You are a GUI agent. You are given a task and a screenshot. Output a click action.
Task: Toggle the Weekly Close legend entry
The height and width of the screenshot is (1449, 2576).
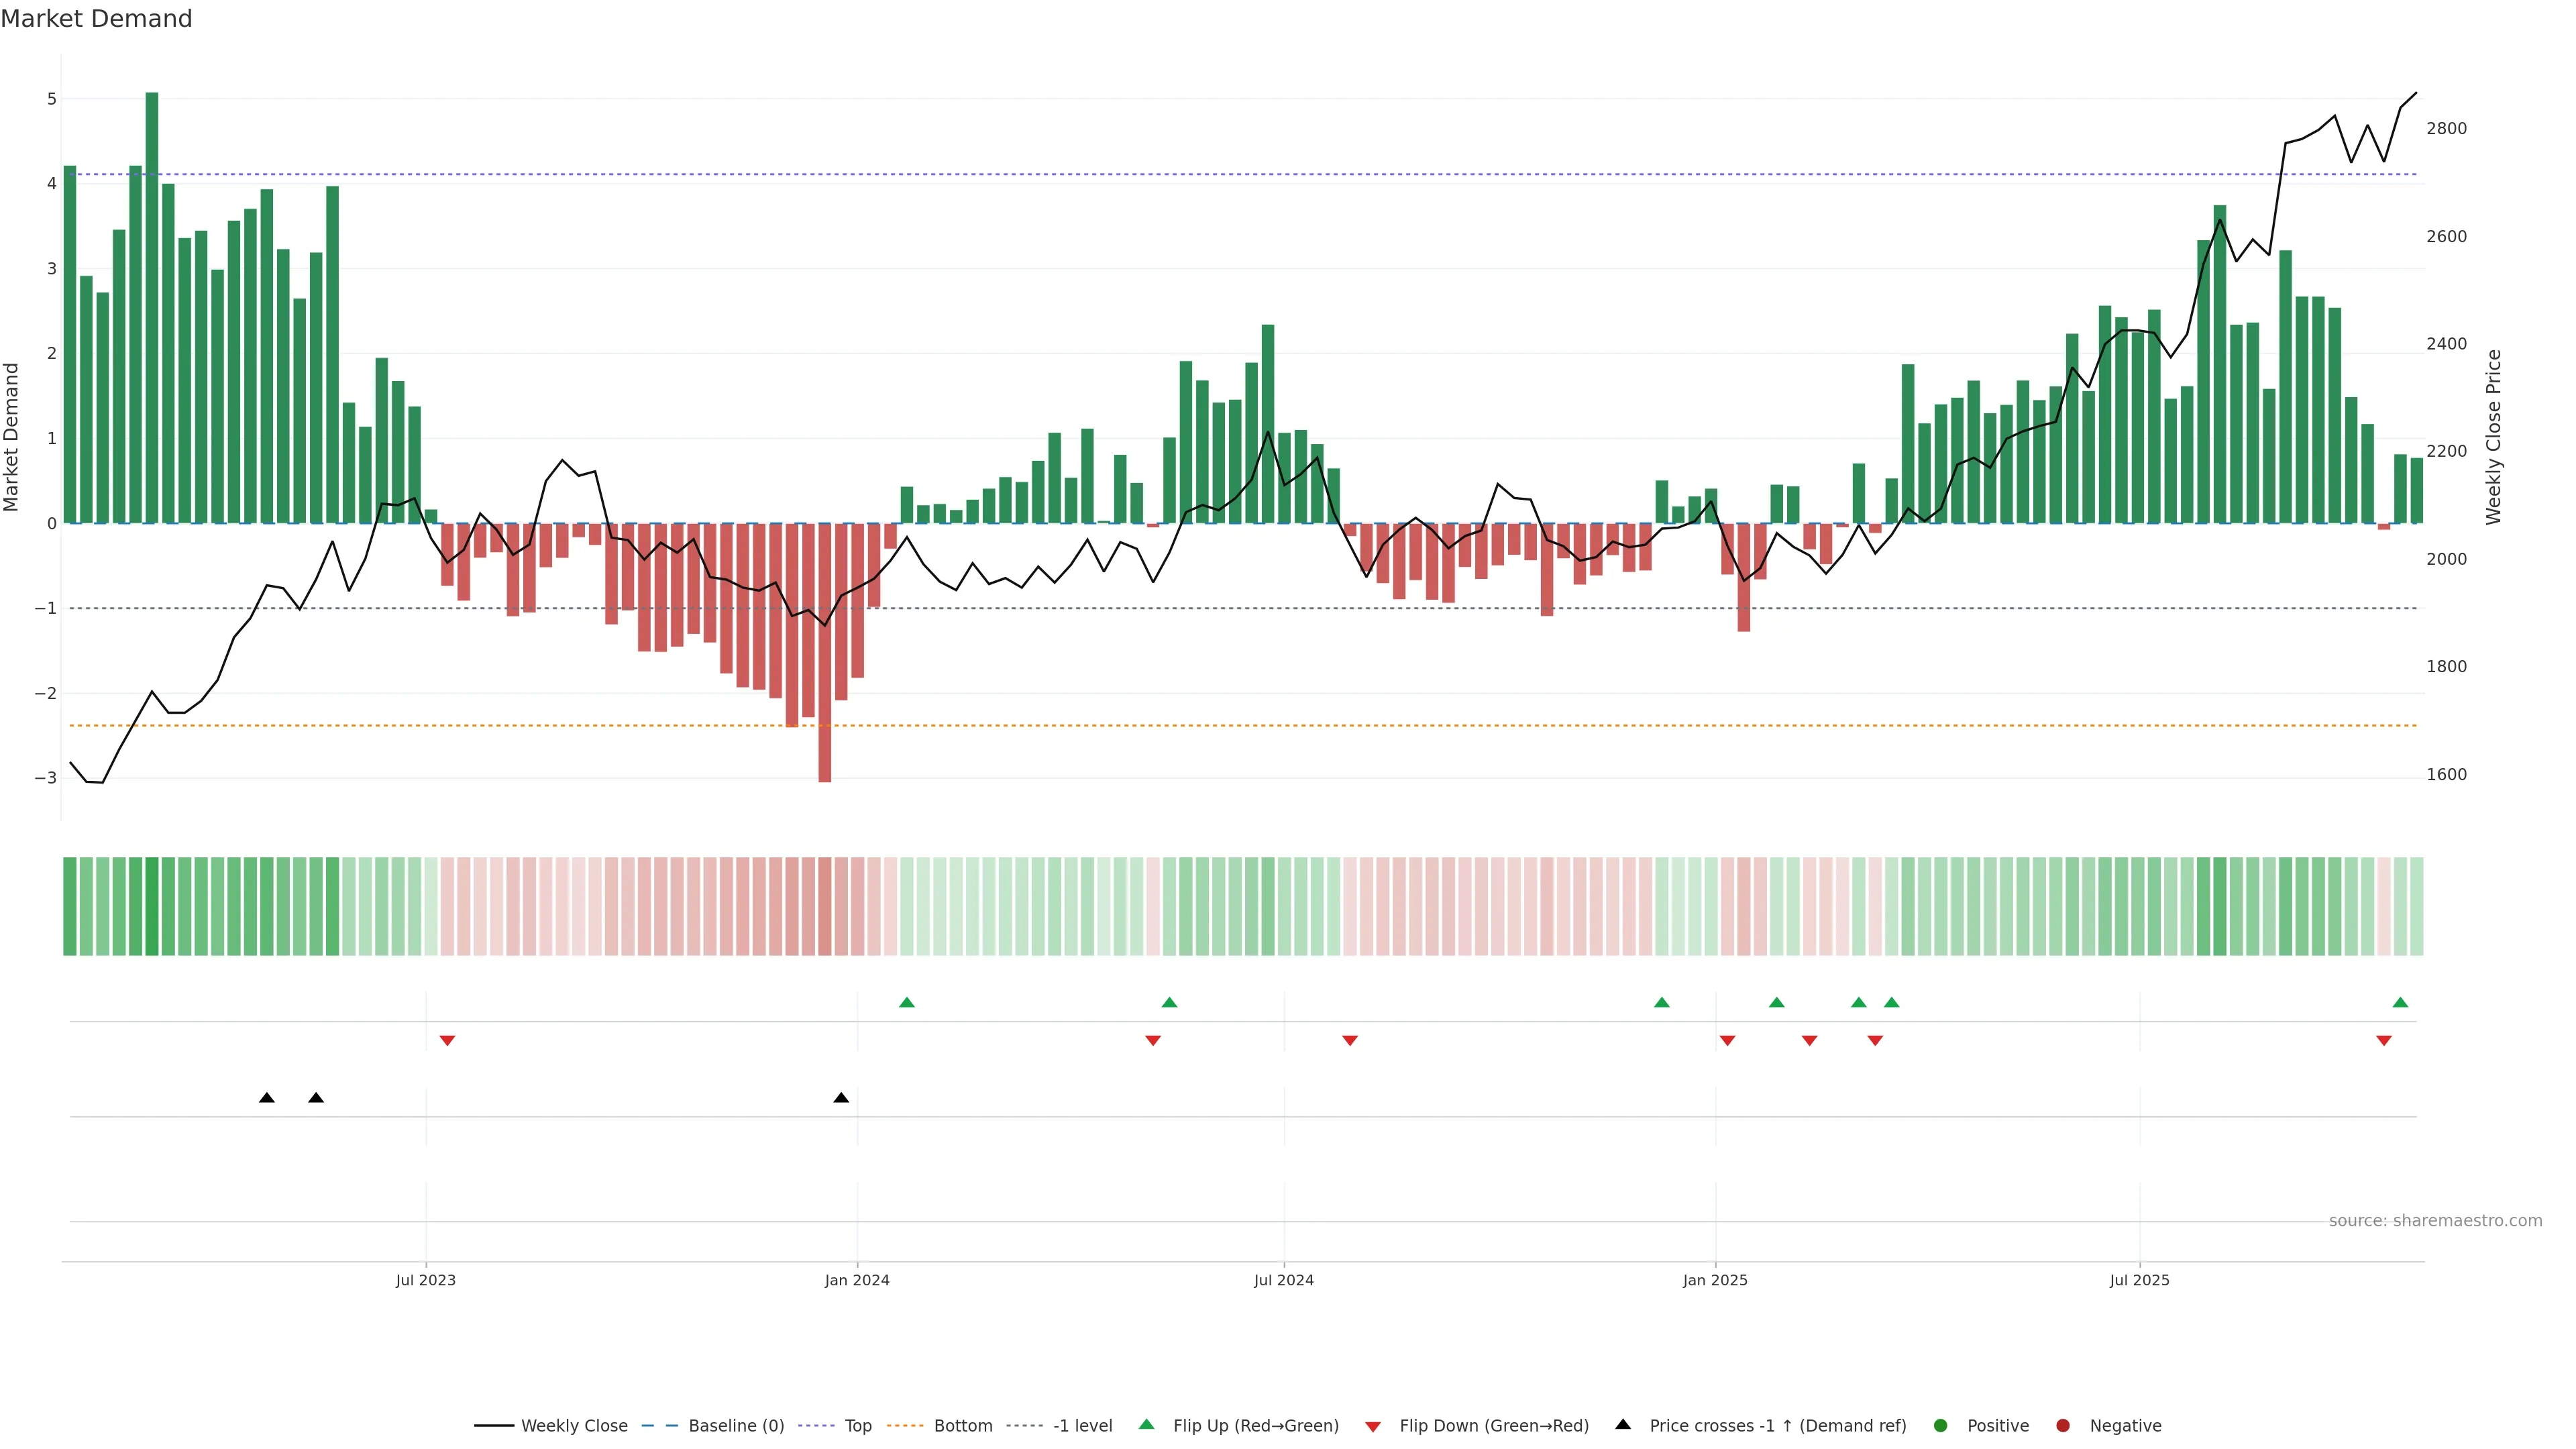coord(574,1426)
